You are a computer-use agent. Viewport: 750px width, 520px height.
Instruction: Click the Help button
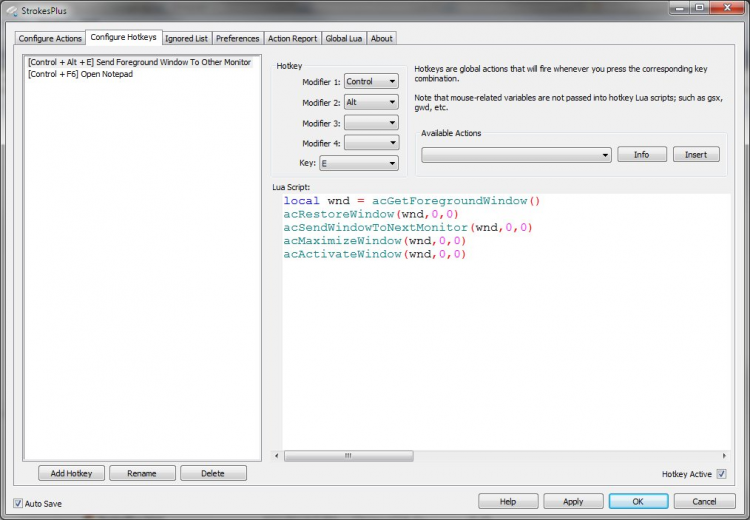508,501
